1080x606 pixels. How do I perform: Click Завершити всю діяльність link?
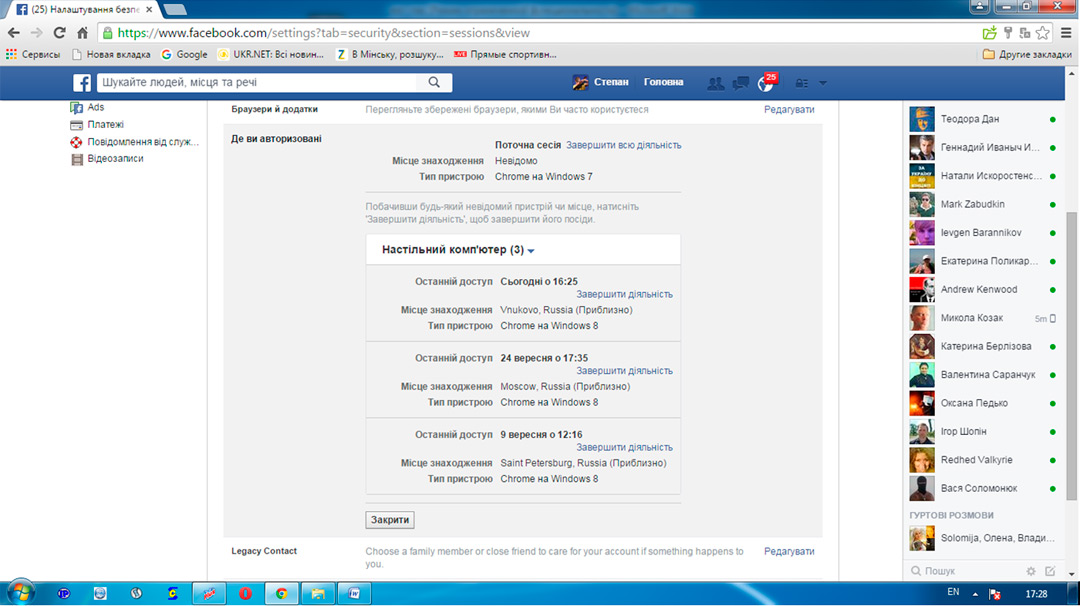(x=623, y=145)
